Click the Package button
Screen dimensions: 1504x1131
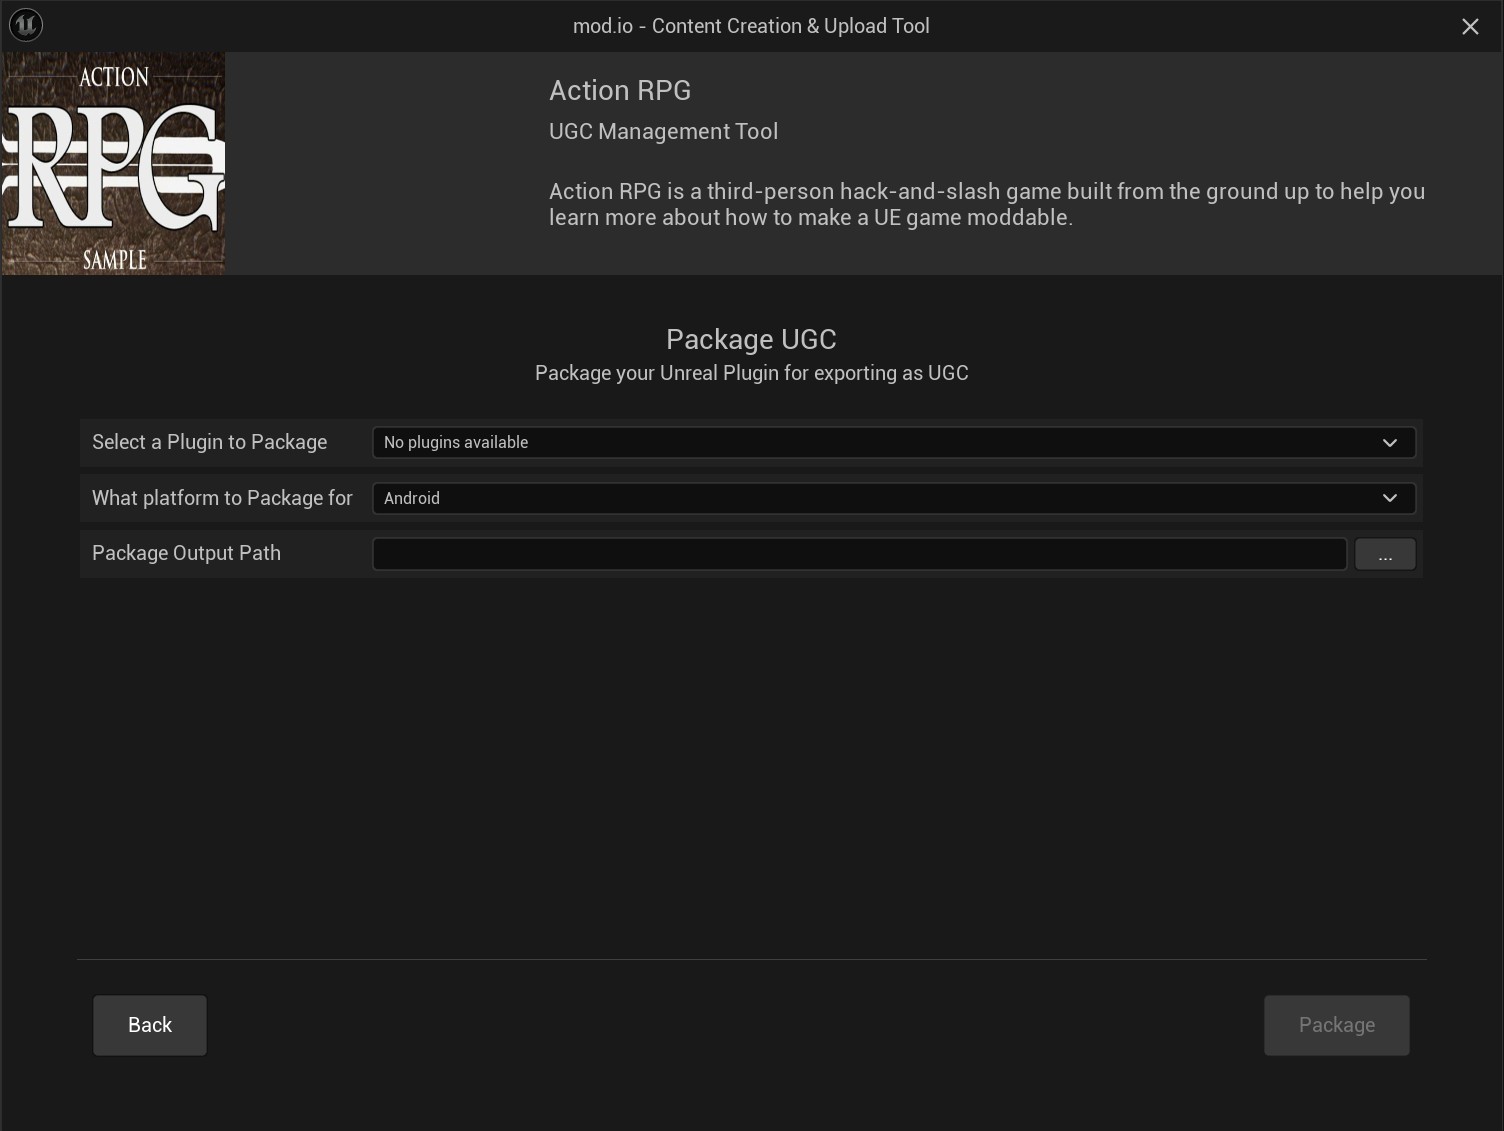1336,1024
